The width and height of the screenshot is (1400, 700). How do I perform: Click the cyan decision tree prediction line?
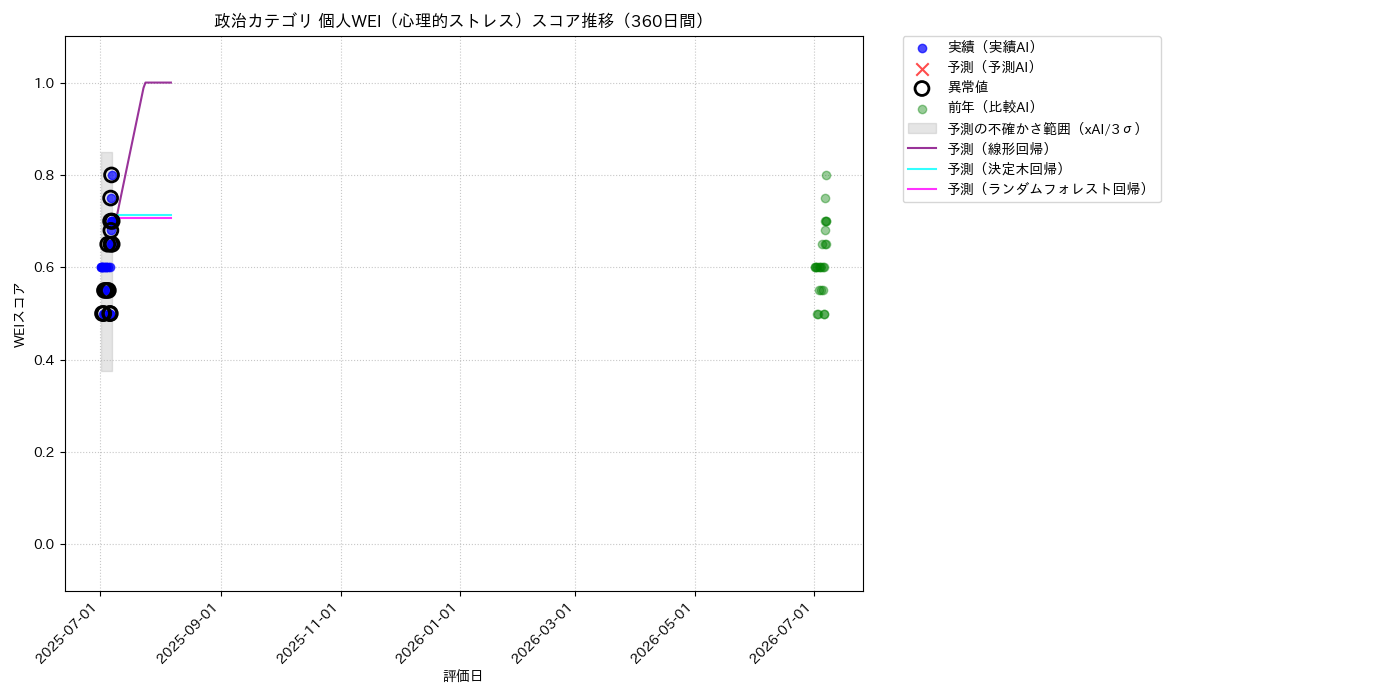[145, 214]
